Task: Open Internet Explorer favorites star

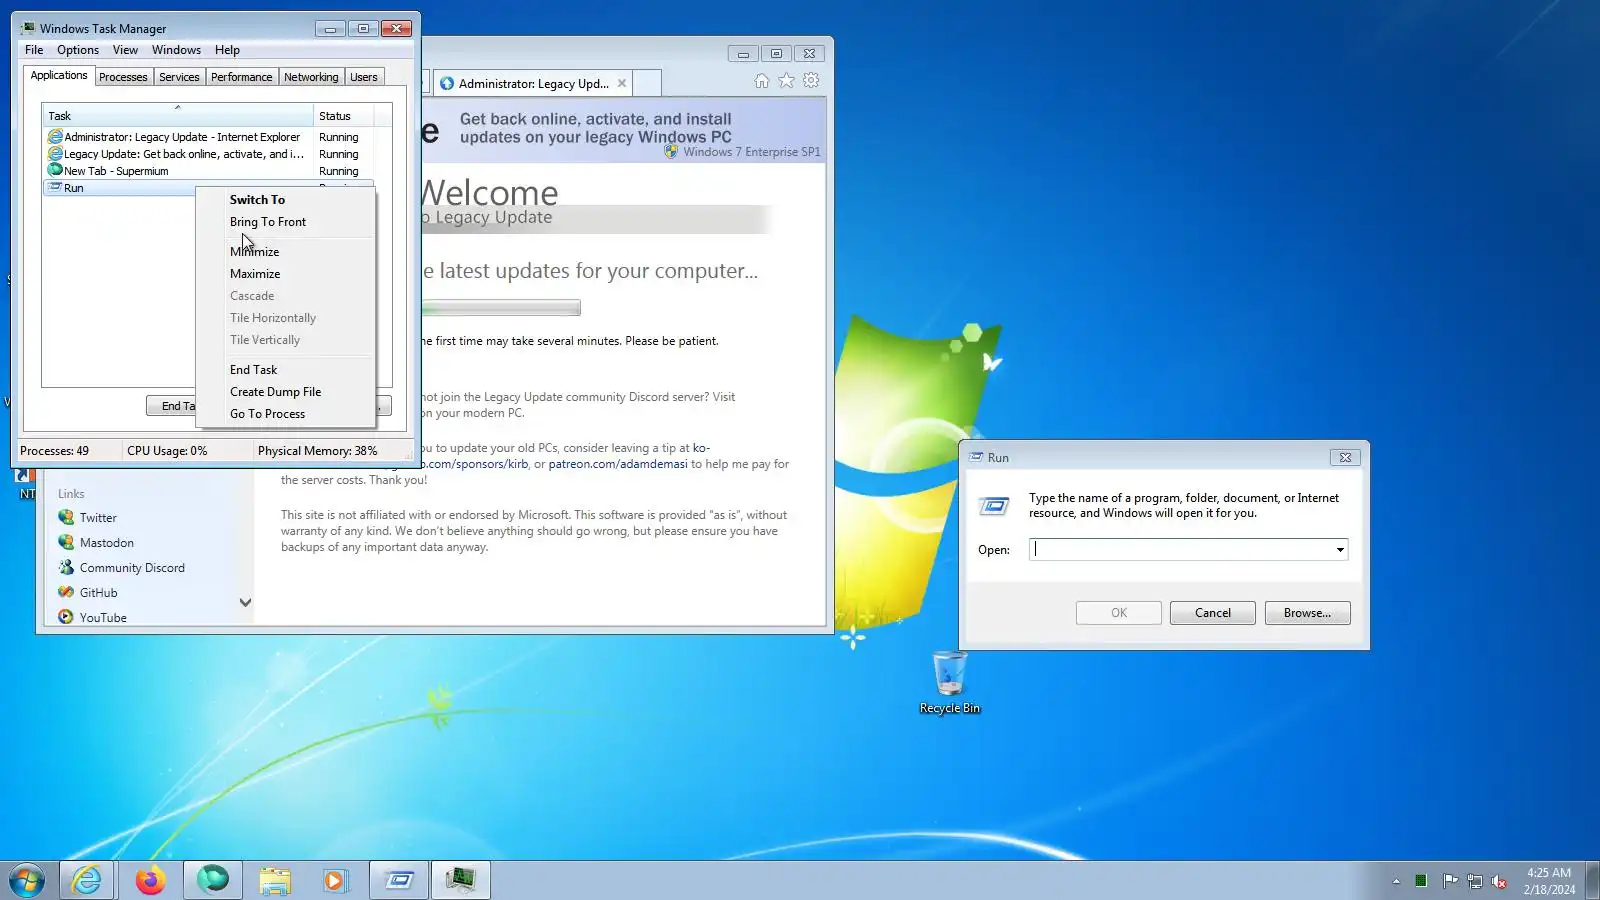Action: pos(787,81)
